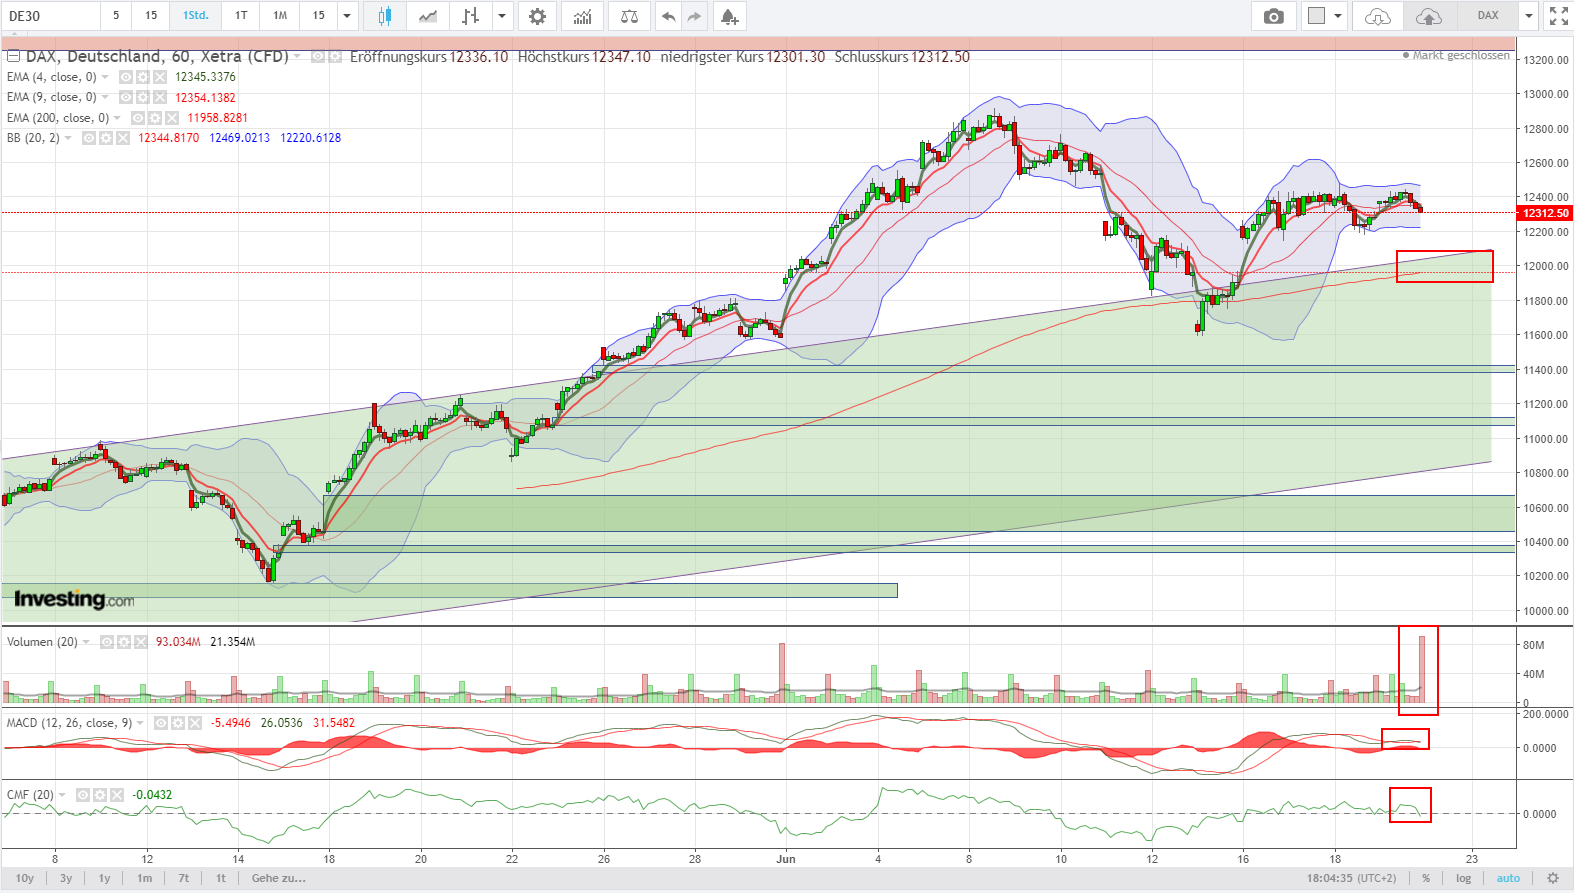The image size is (1574, 893).
Task: Toggle auto scale
Action: (1508, 878)
